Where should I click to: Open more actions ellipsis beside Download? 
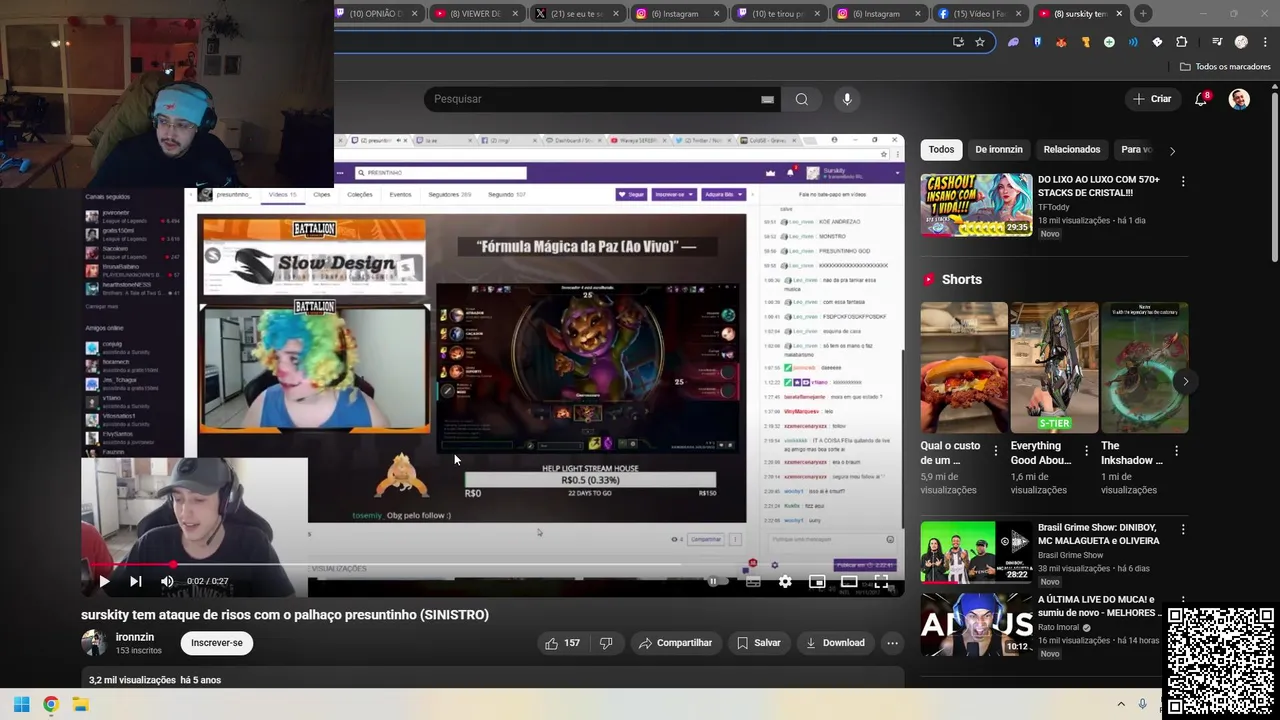(892, 643)
